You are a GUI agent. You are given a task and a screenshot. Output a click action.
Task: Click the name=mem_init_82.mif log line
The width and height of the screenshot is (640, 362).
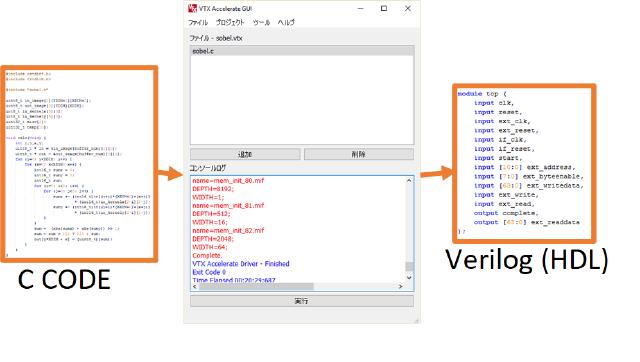(228, 230)
